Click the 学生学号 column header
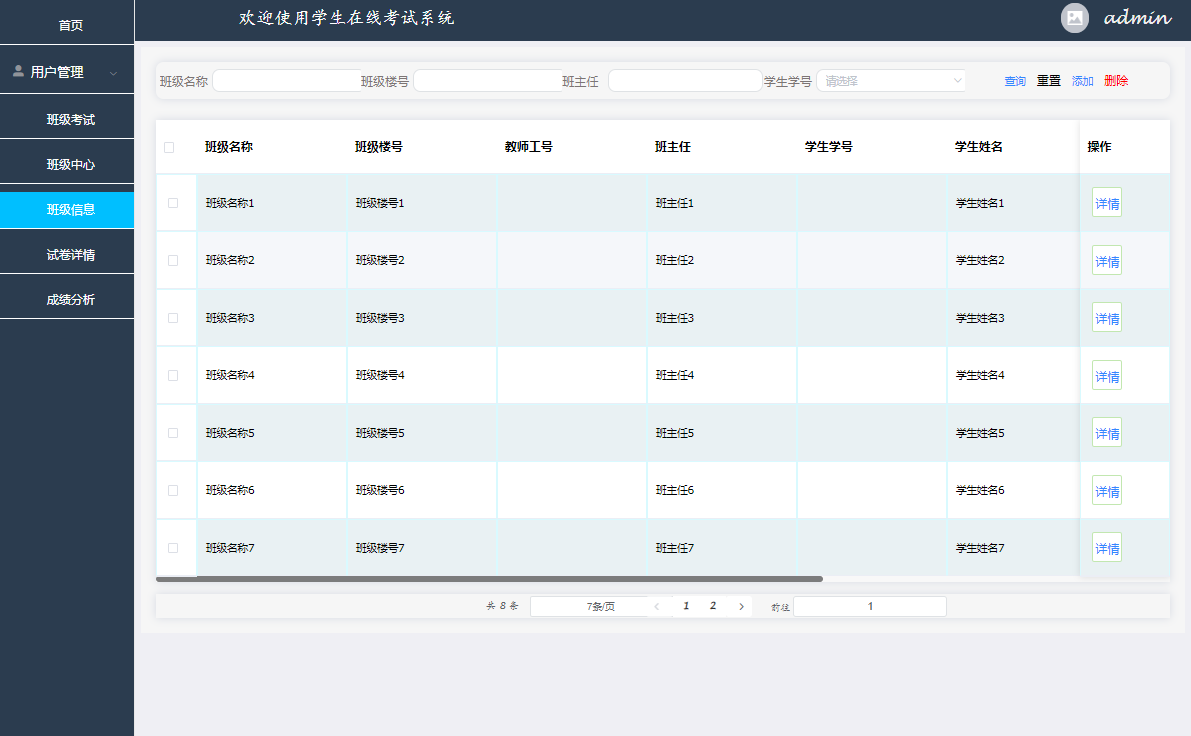Viewport: 1191px width, 736px height. pyautogui.click(x=829, y=147)
